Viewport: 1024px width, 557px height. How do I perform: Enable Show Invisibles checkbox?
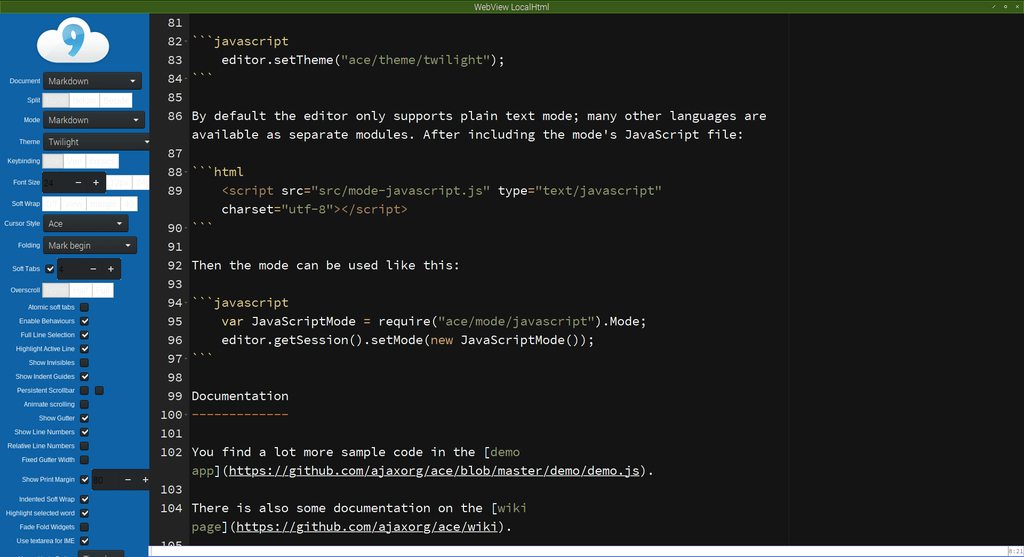point(84,363)
